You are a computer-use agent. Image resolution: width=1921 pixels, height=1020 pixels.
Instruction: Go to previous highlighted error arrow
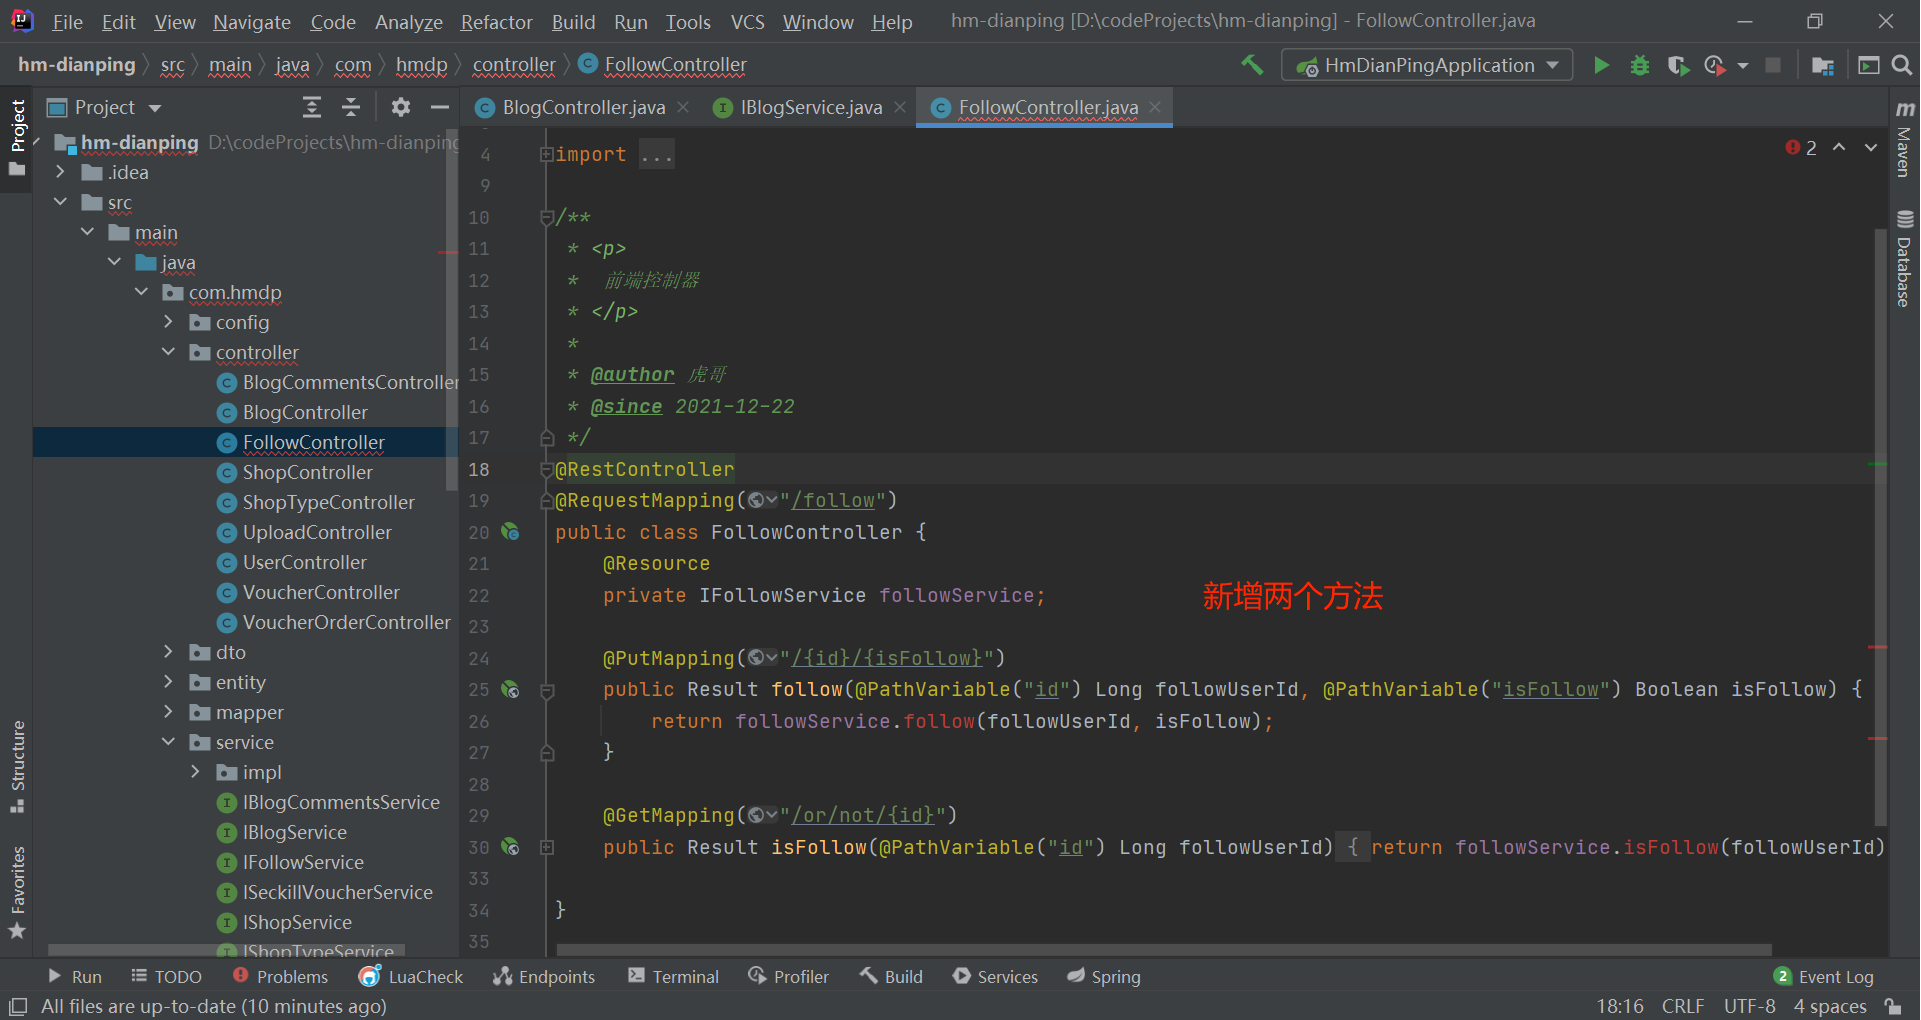tap(1839, 147)
